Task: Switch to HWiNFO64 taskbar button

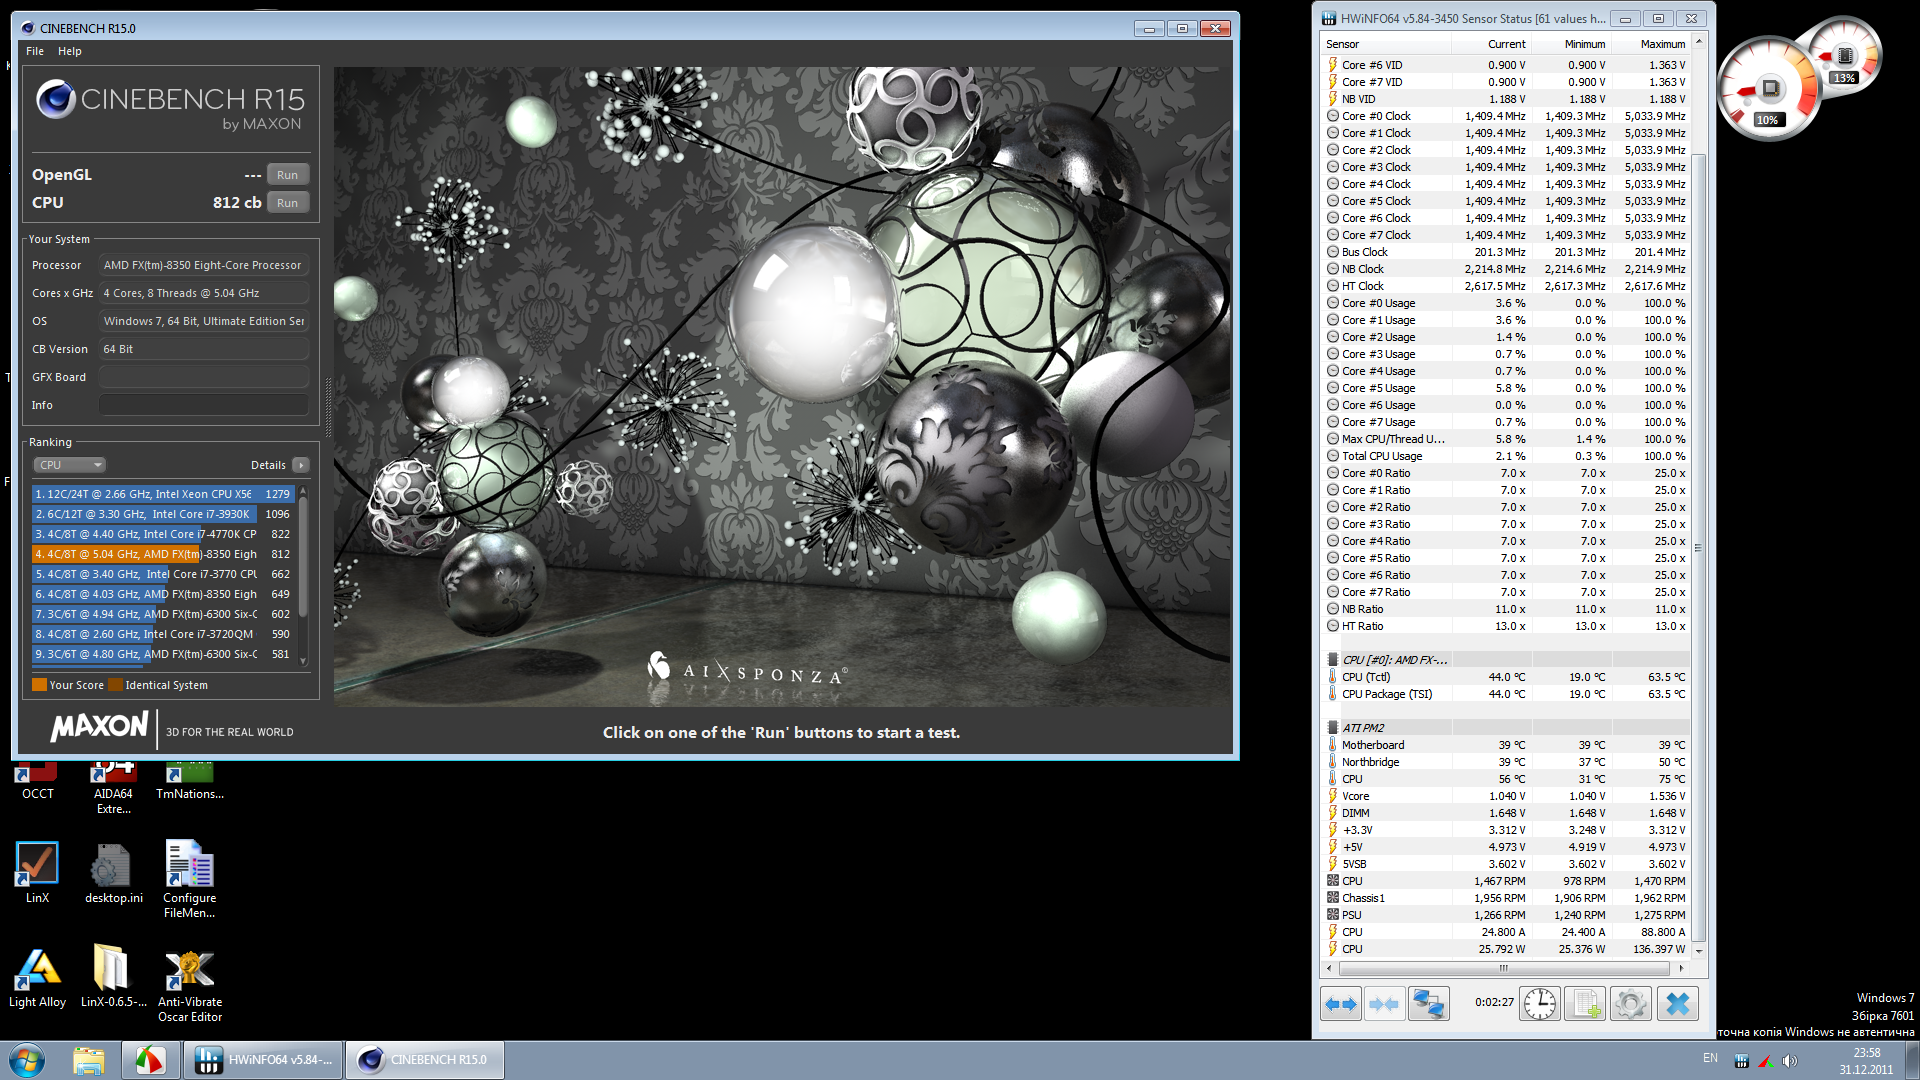Action: tap(264, 1060)
